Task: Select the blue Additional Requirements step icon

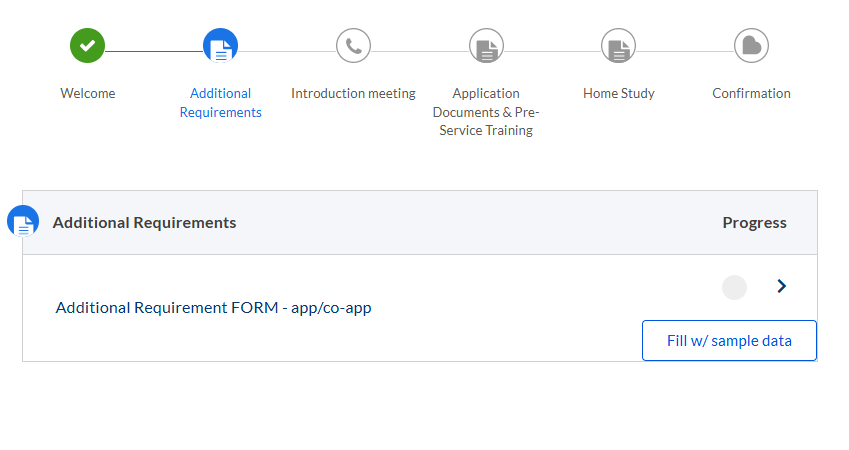Action: tap(220, 45)
